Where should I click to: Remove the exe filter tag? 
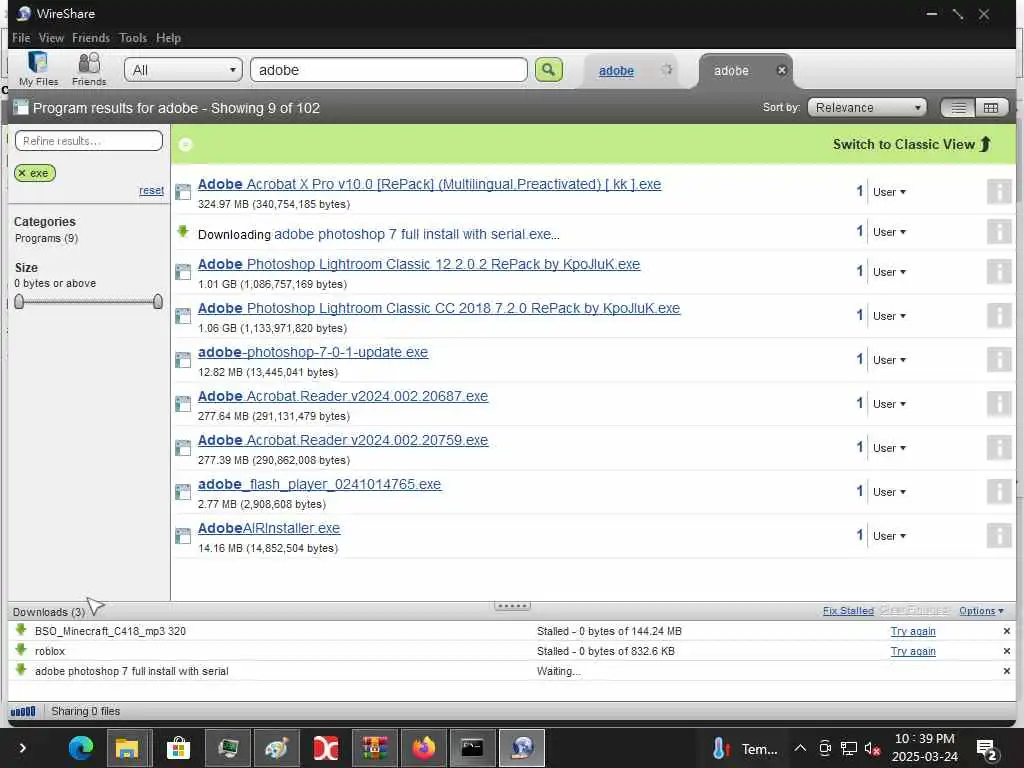[22, 173]
